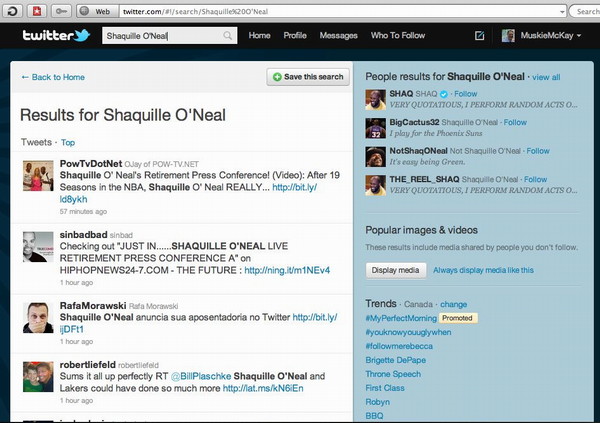Open the lat.ms/kN6iEn link
600x423 pixels.
click(263, 389)
